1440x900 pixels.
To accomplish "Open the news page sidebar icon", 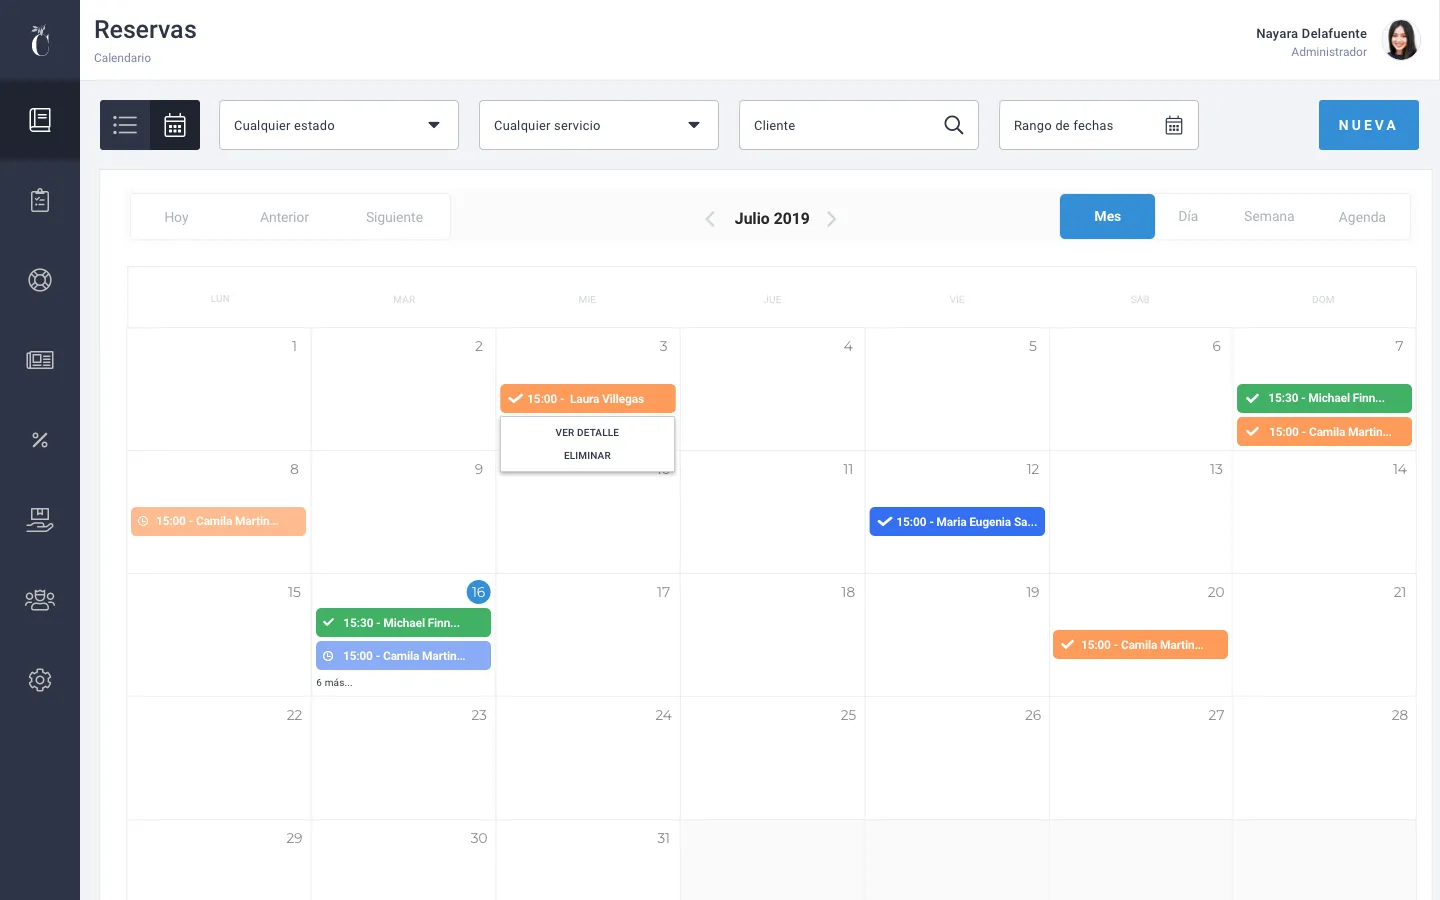I will tap(40, 360).
